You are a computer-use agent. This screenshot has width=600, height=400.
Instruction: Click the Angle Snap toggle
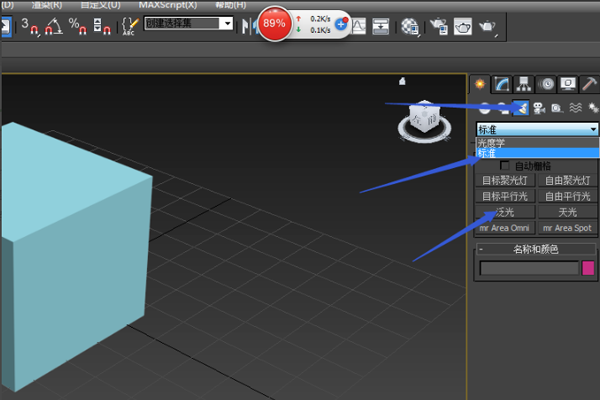click(54, 26)
